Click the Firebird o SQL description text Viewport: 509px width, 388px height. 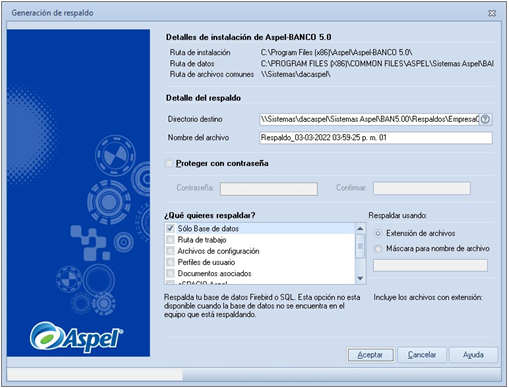[x=262, y=306]
